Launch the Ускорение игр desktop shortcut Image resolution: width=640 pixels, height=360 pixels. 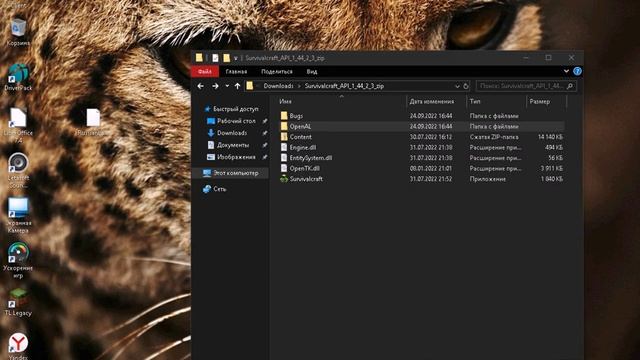(18, 260)
